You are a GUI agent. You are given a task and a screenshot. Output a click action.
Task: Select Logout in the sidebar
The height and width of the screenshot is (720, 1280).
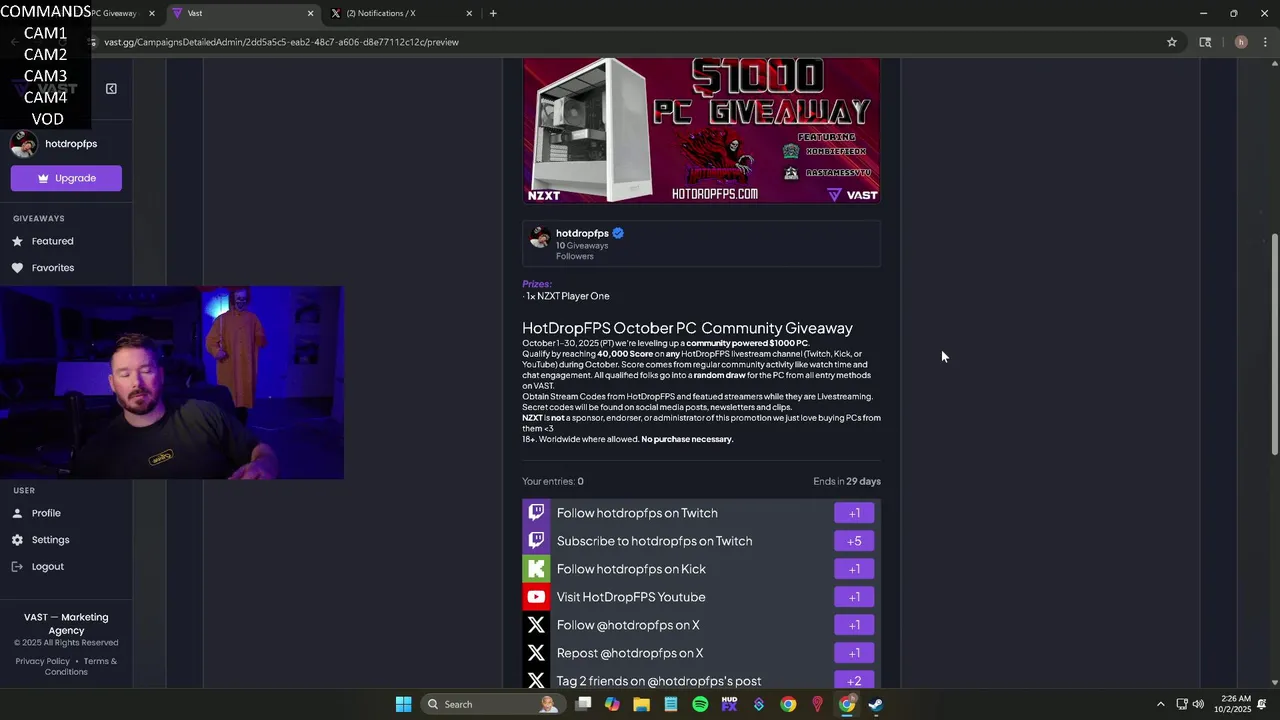[47, 567]
